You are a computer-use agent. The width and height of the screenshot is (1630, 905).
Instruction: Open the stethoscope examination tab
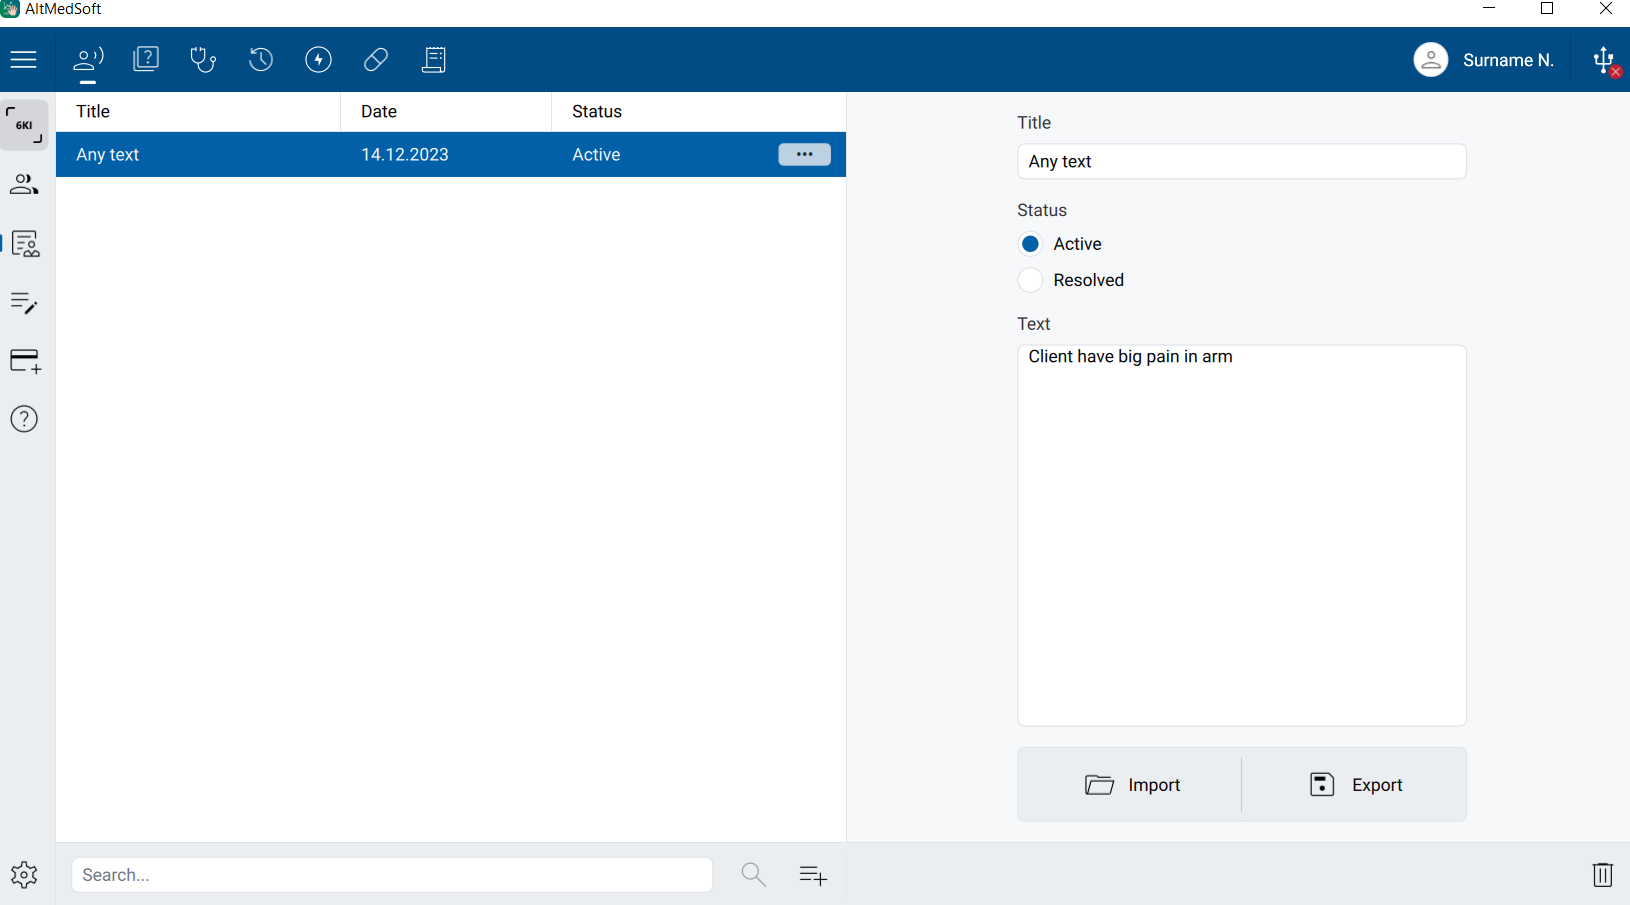(x=203, y=60)
